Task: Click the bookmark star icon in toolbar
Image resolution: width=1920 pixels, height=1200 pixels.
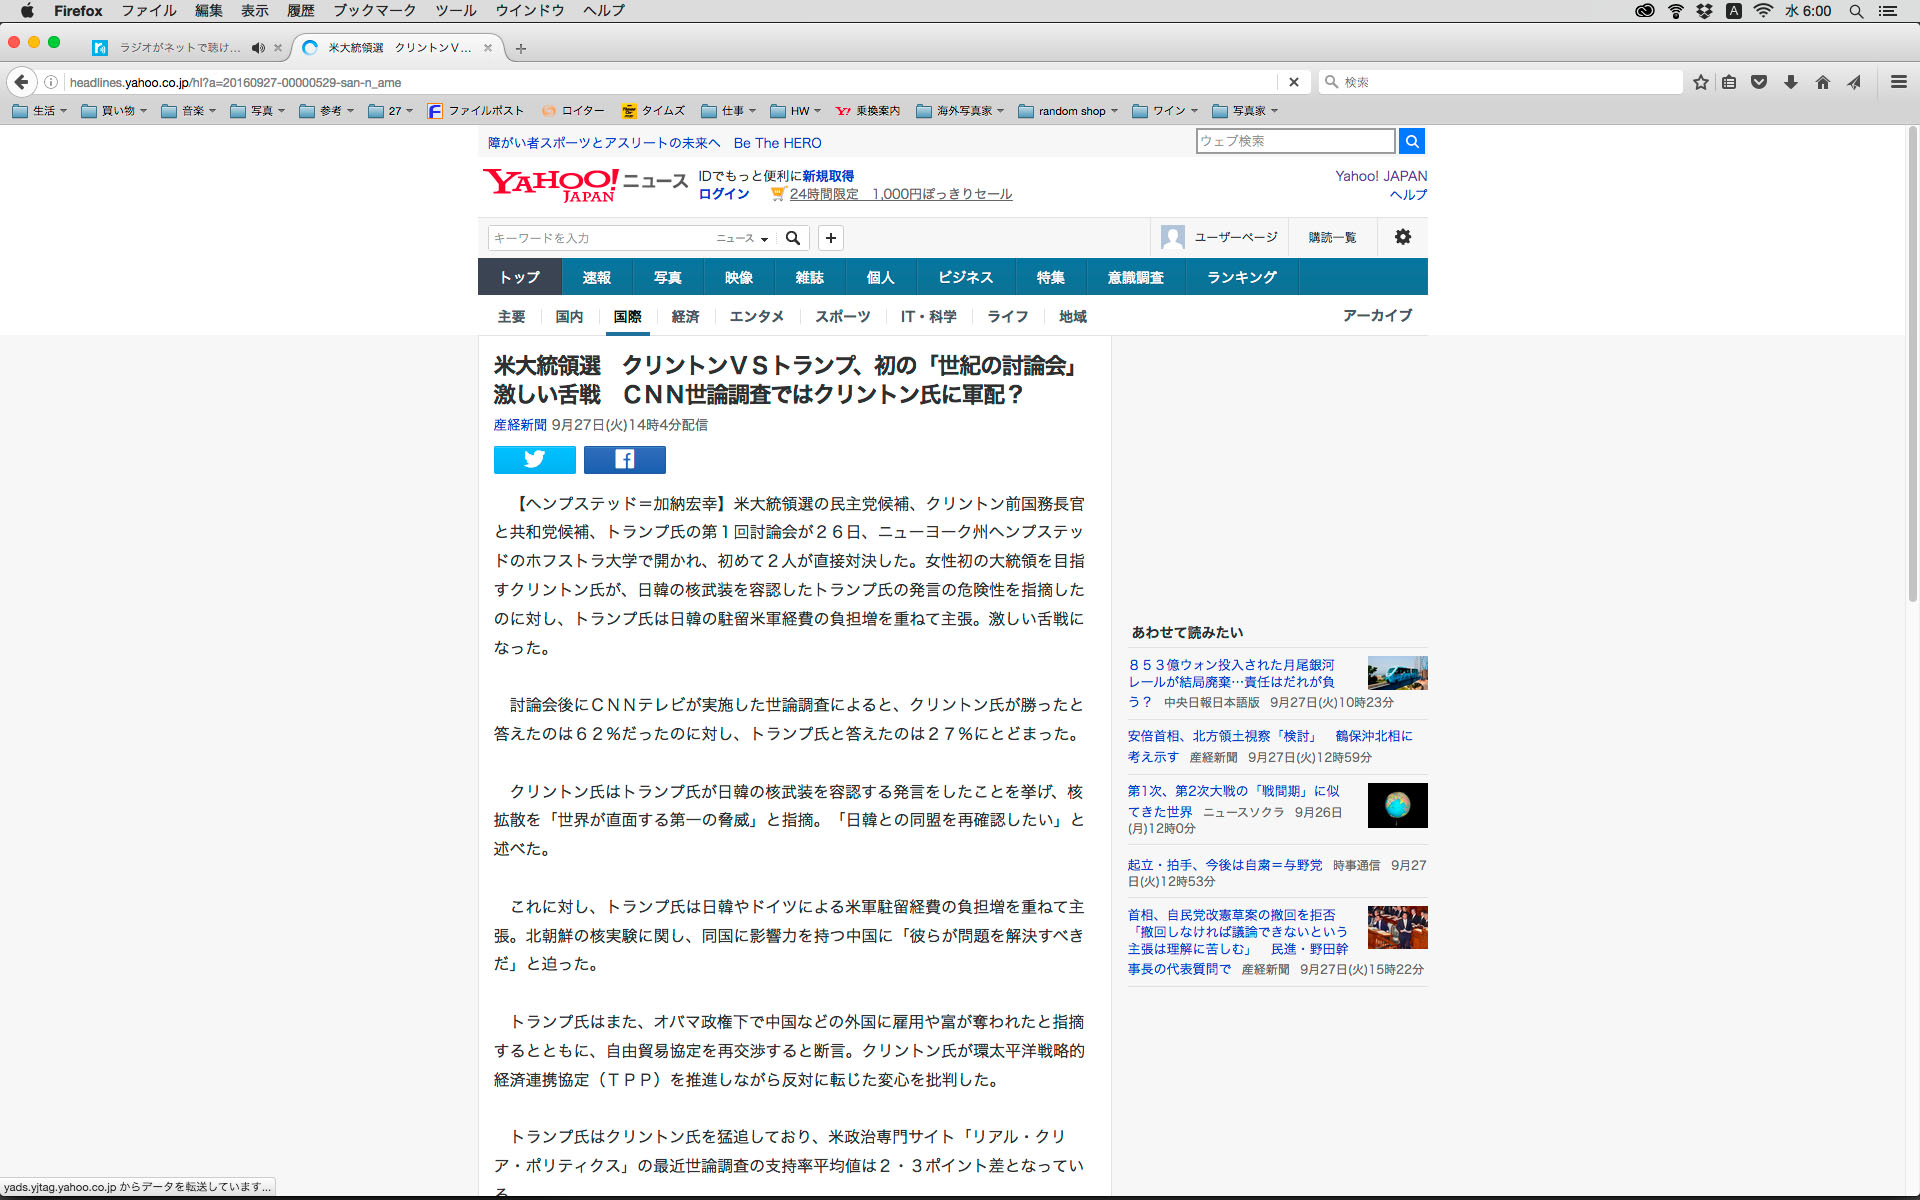Action: (1700, 82)
